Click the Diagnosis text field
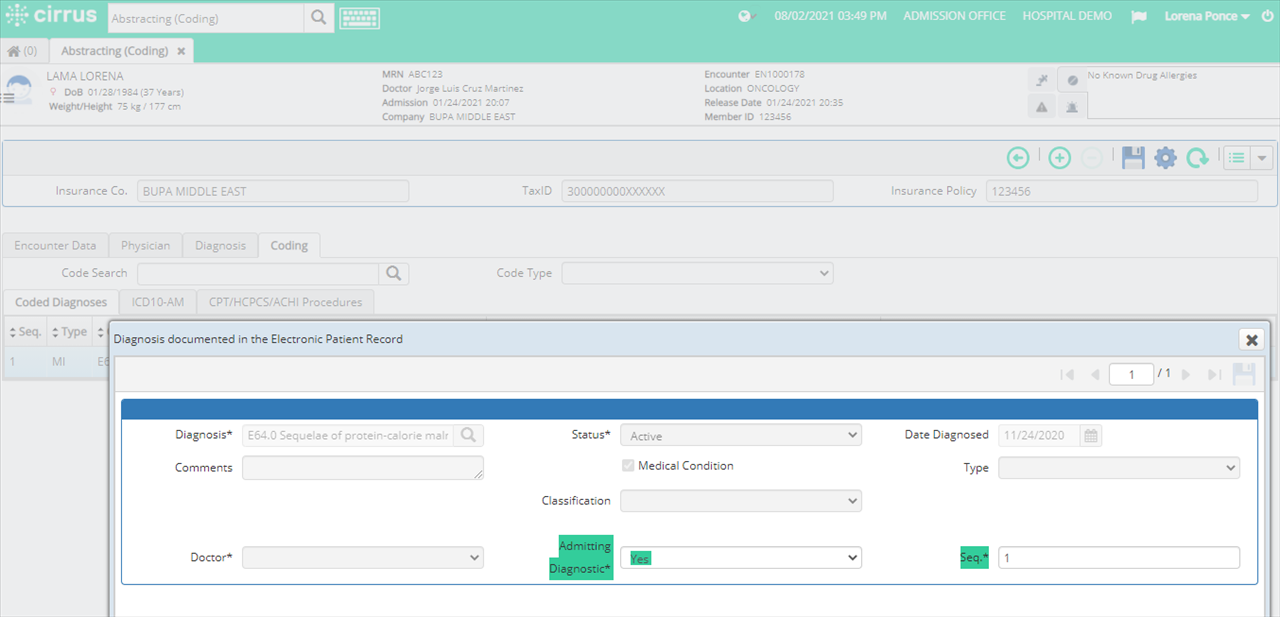The image size is (1280, 617). (348, 436)
